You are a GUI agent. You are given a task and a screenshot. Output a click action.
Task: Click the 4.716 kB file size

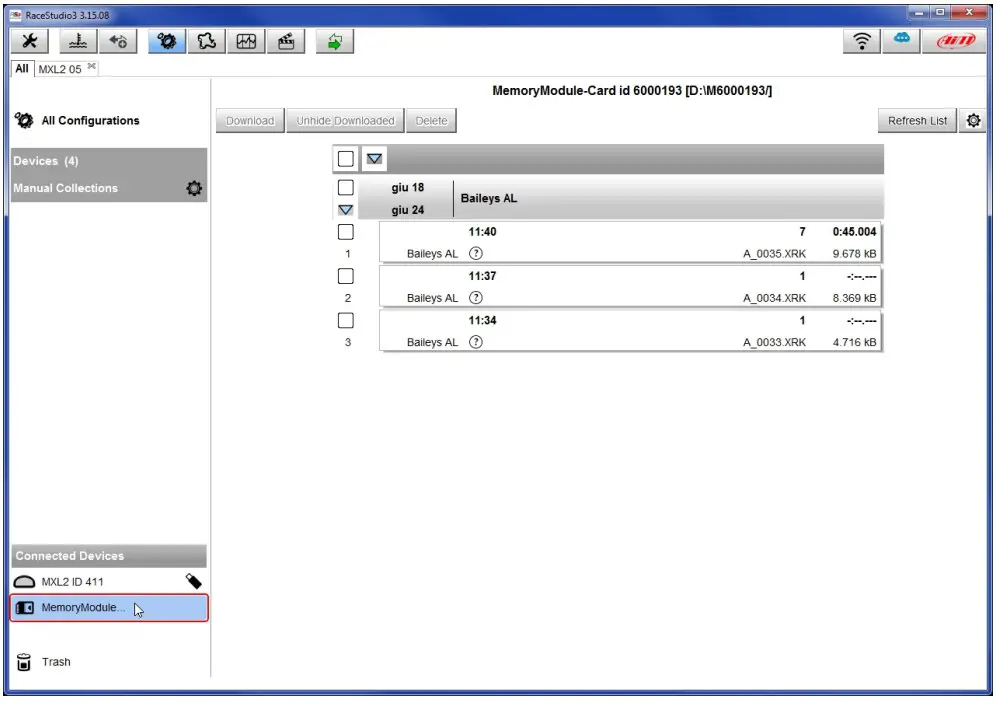coord(854,342)
